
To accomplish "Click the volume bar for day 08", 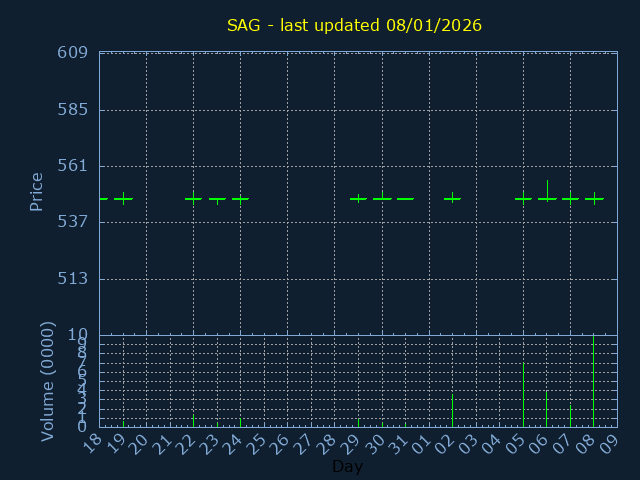I will (x=594, y=381).
